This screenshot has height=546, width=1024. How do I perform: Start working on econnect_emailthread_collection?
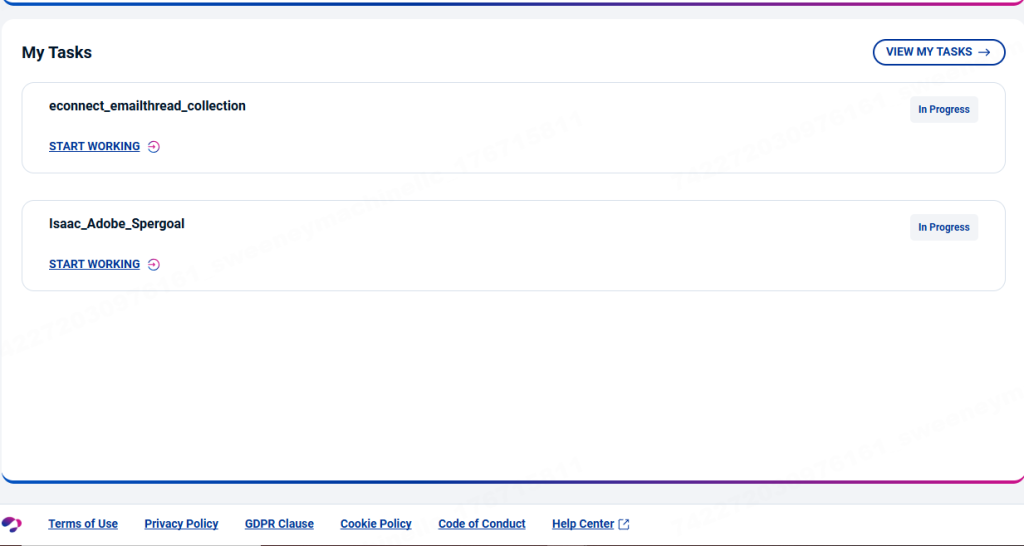point(94,147)
